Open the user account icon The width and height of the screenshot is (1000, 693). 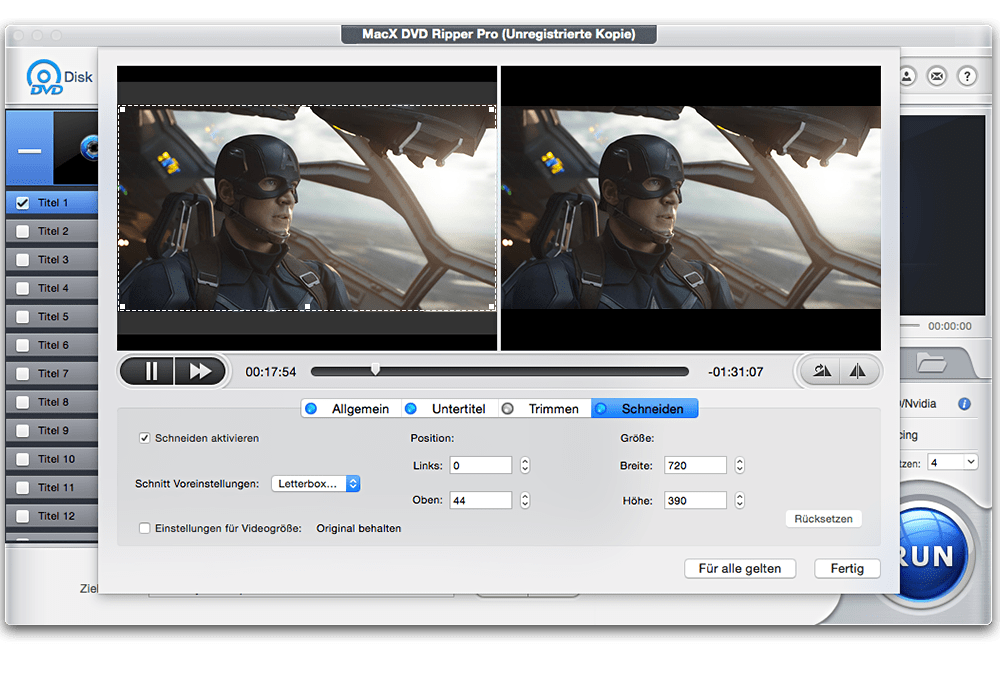(908, 76)
